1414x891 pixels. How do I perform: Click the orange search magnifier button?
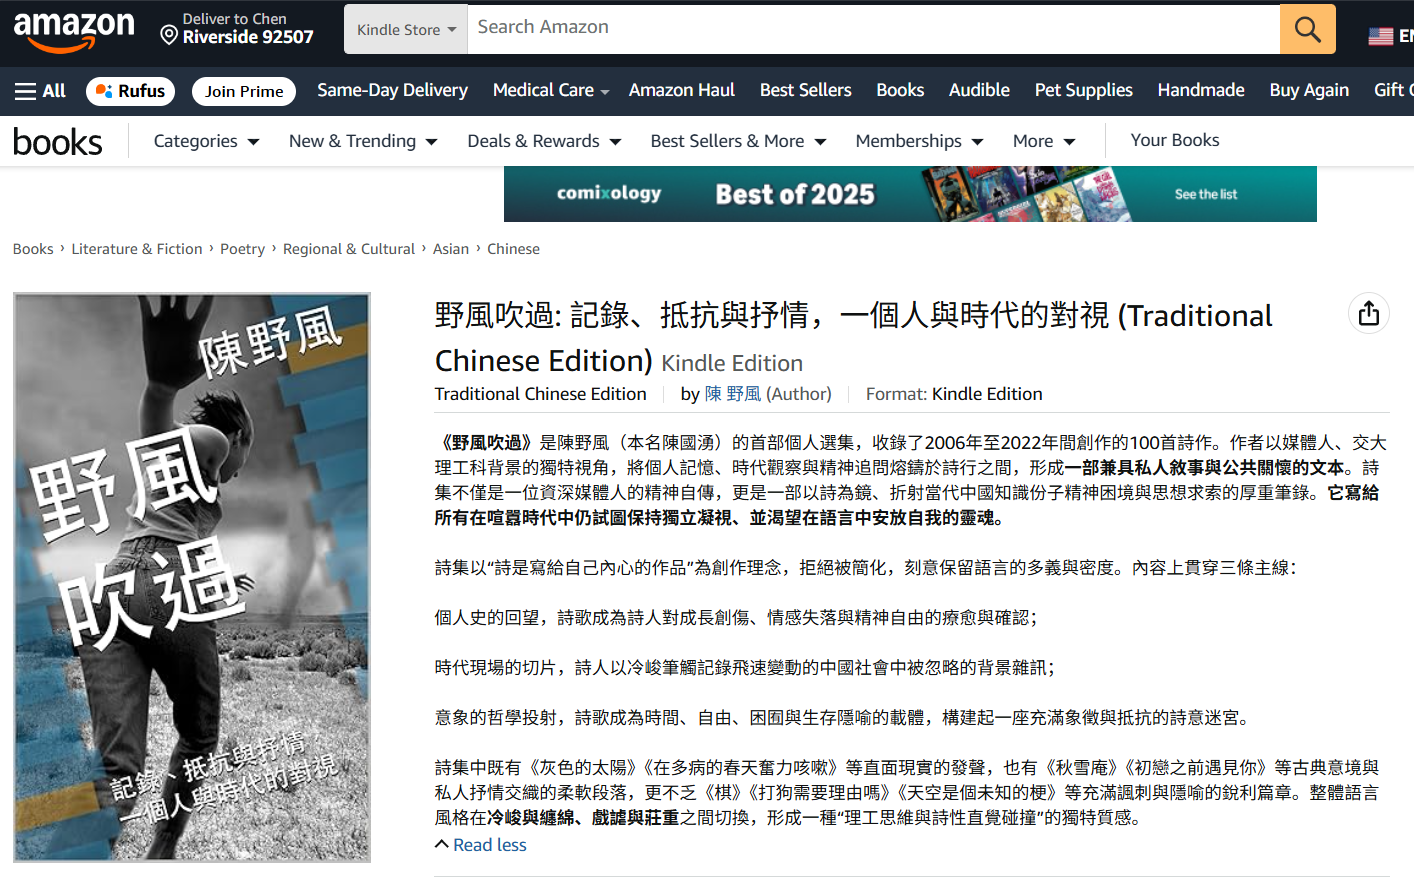point(1307,29)
